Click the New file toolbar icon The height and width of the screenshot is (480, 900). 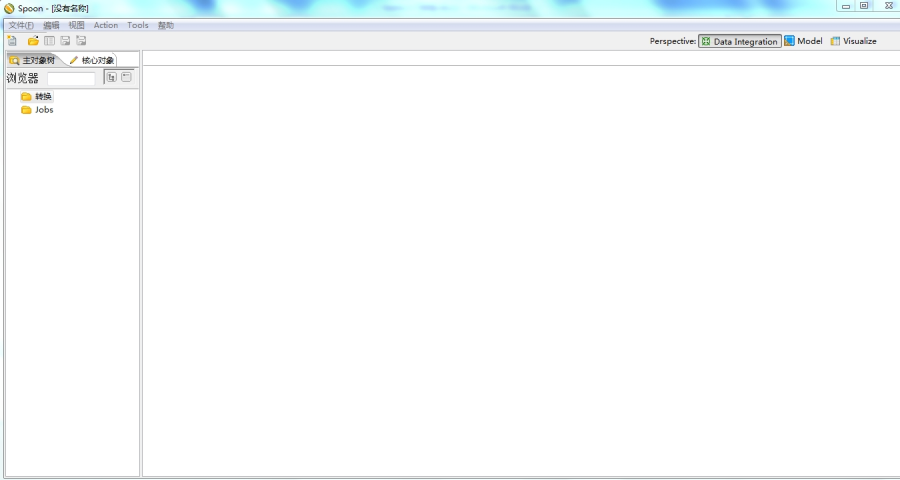pos(12,41)
